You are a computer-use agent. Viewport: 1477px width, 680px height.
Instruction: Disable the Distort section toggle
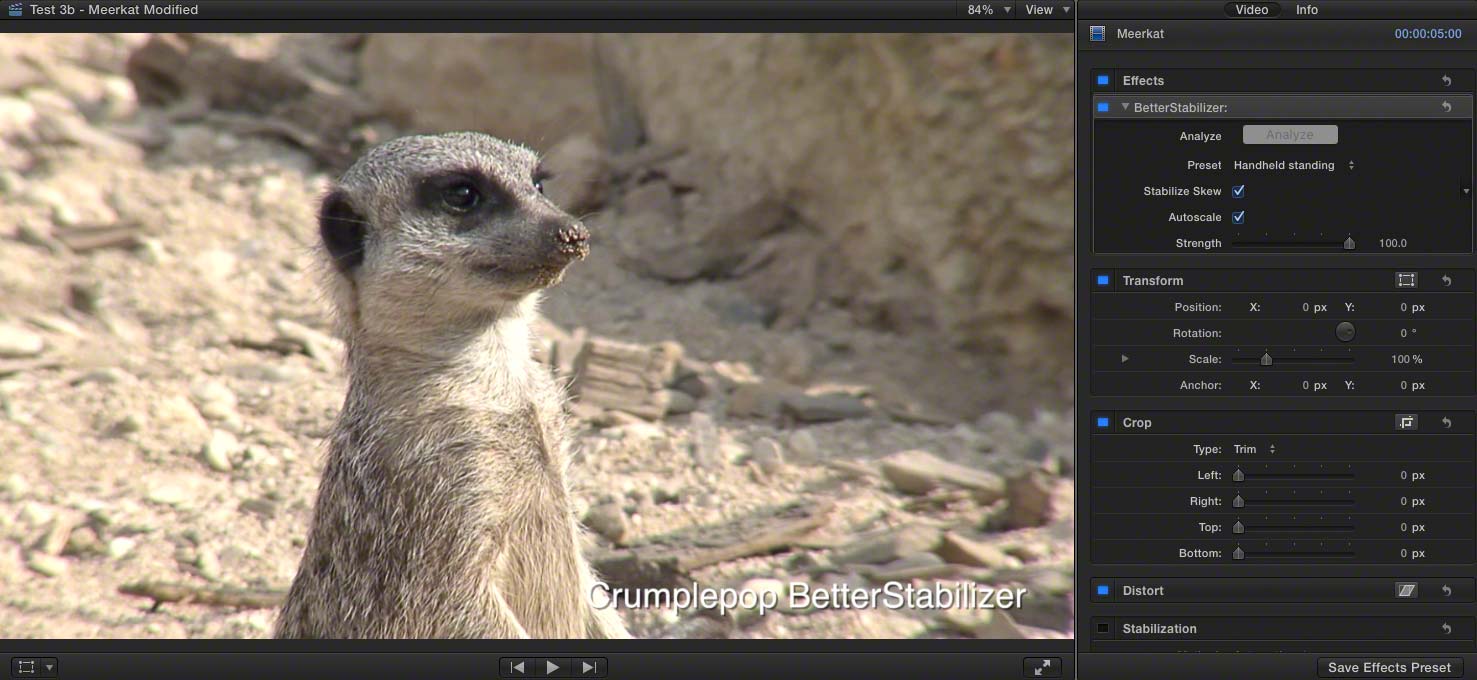1103,591
